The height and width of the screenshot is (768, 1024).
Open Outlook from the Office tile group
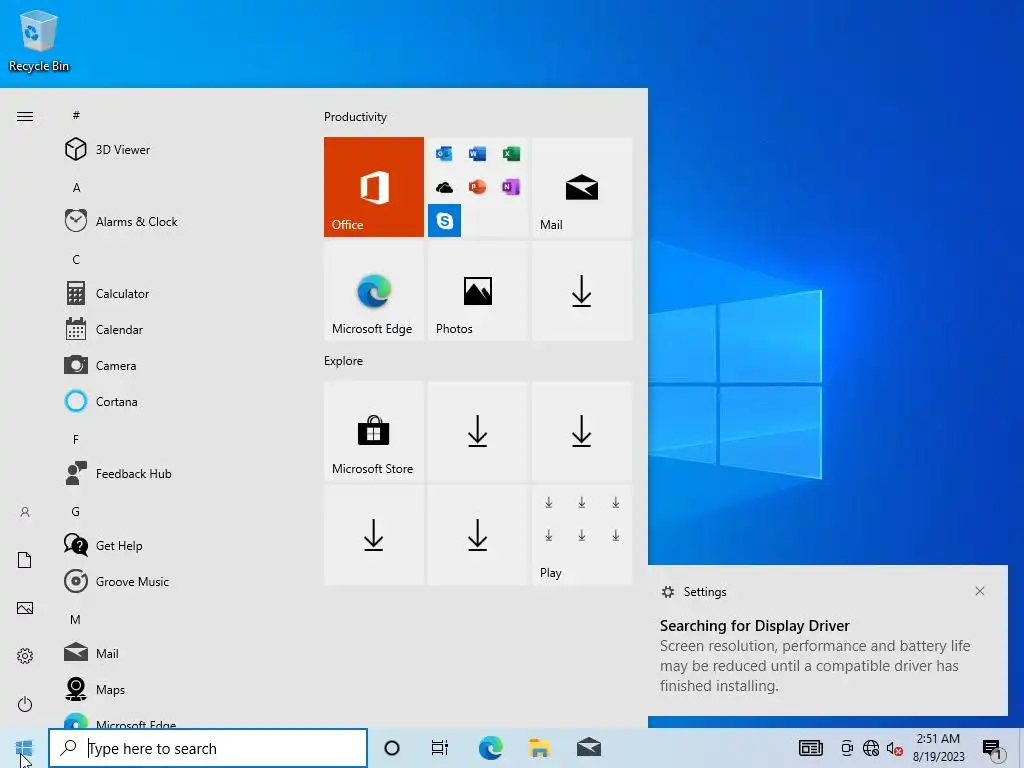(x=444, y=153)
